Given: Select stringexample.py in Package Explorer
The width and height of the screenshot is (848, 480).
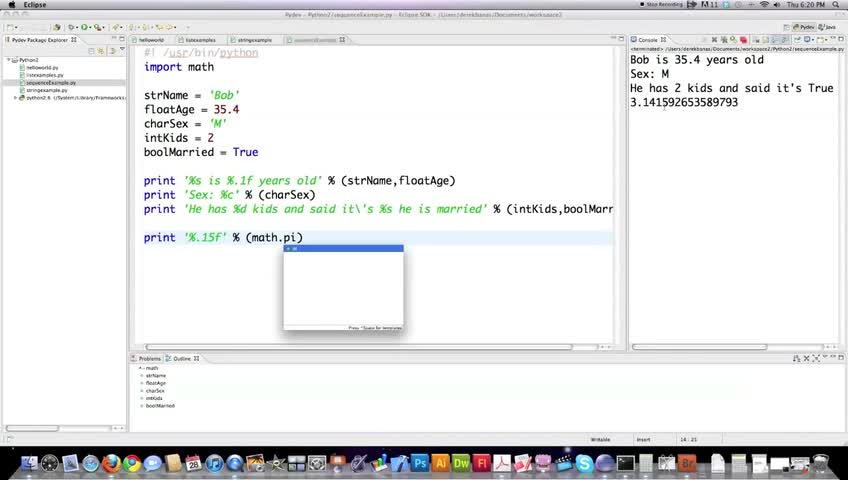Looking at the screenshot, I should click(47, 90).
